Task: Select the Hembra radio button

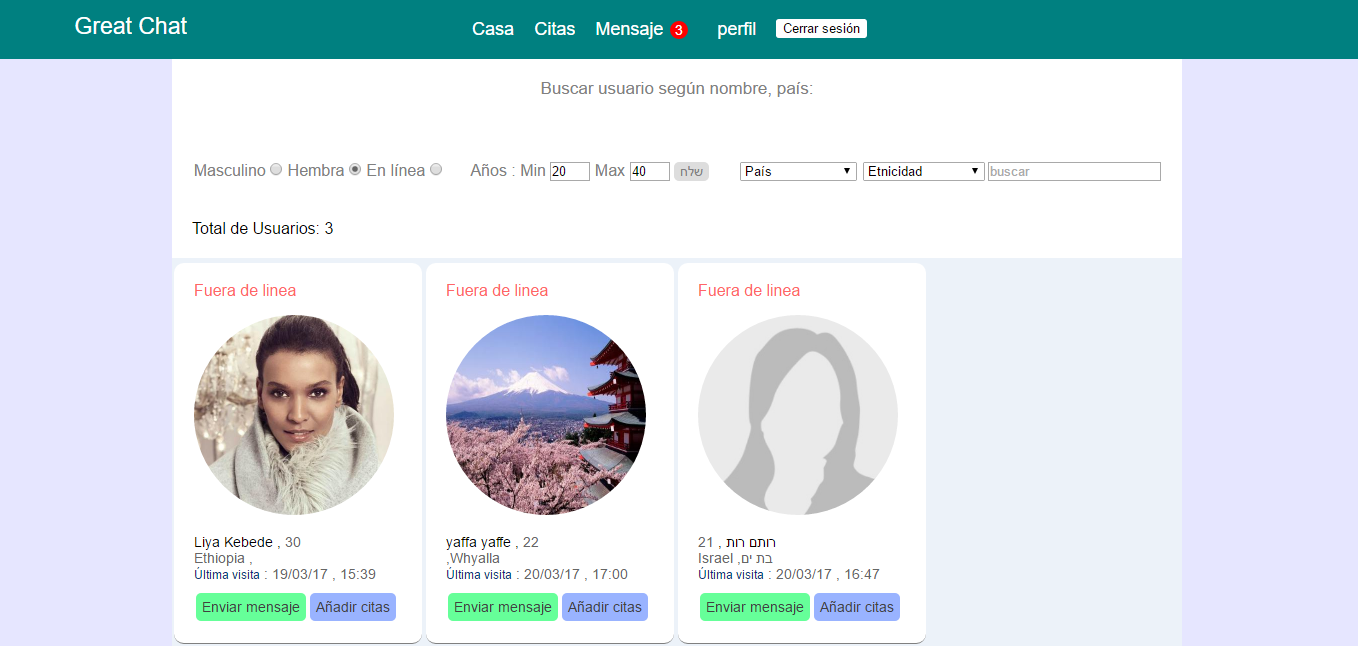Action: pos(354,170)
